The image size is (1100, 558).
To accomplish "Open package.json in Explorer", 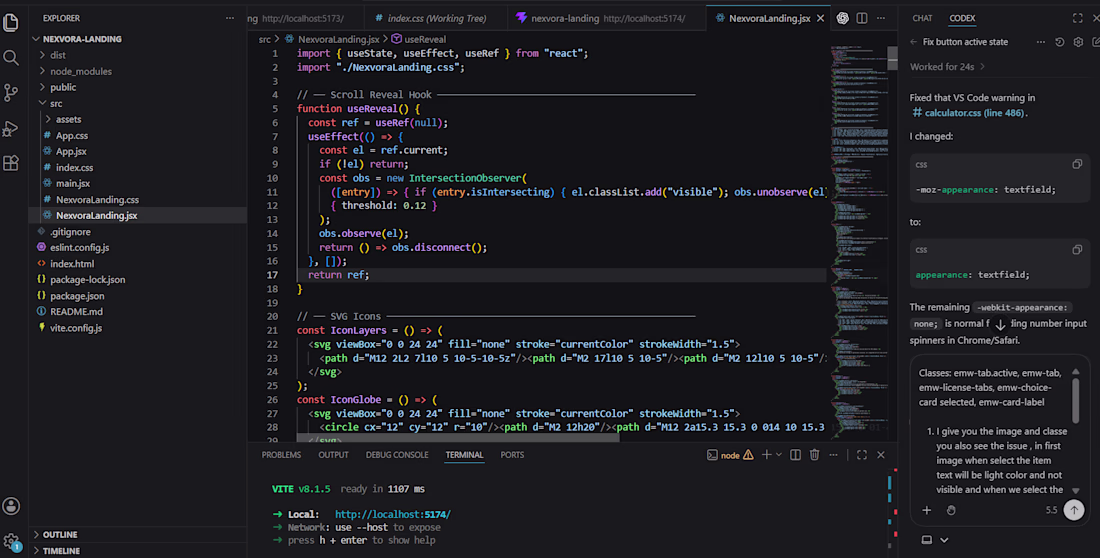I will [x=77, y=295].
